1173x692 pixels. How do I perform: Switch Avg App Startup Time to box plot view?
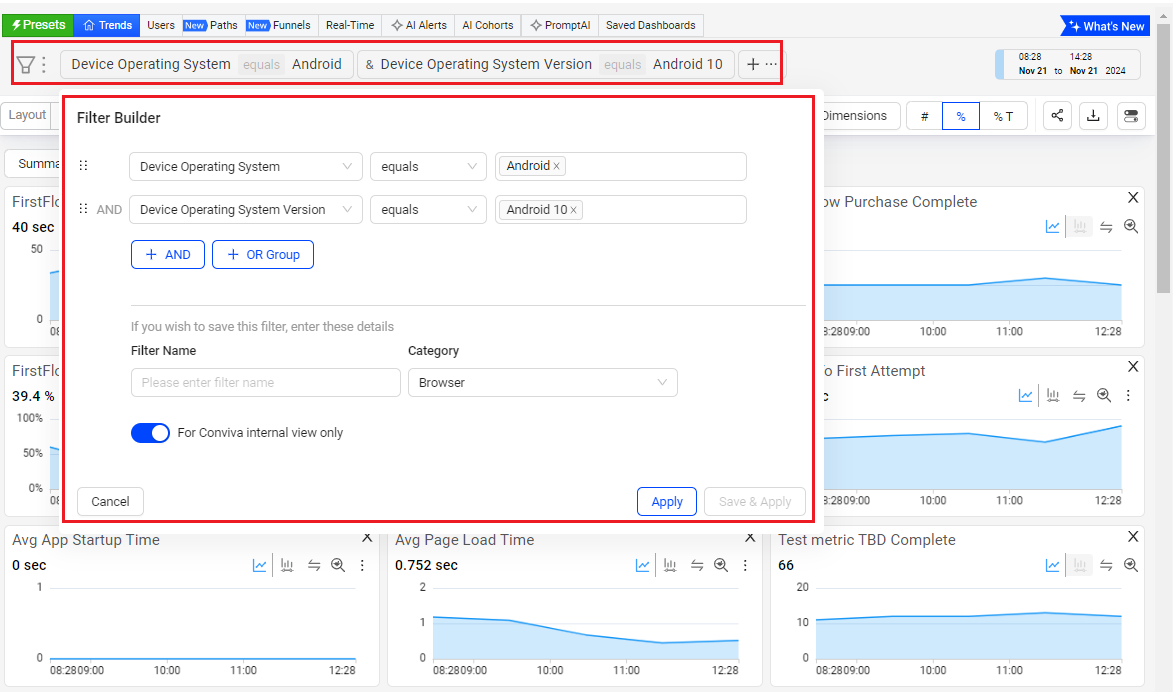[286, 565]
